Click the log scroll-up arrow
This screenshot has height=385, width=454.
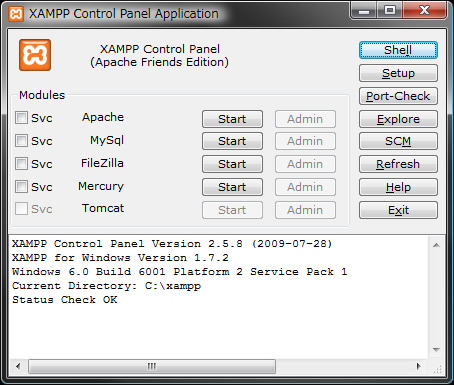click(436, 245)
